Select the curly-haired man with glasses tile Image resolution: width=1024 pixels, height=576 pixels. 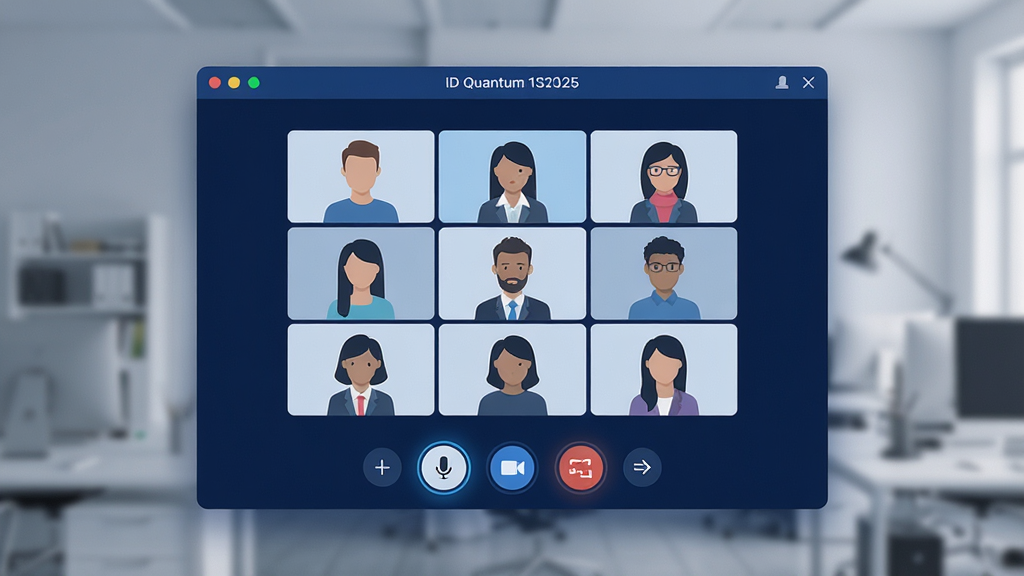tap(664, 274)
